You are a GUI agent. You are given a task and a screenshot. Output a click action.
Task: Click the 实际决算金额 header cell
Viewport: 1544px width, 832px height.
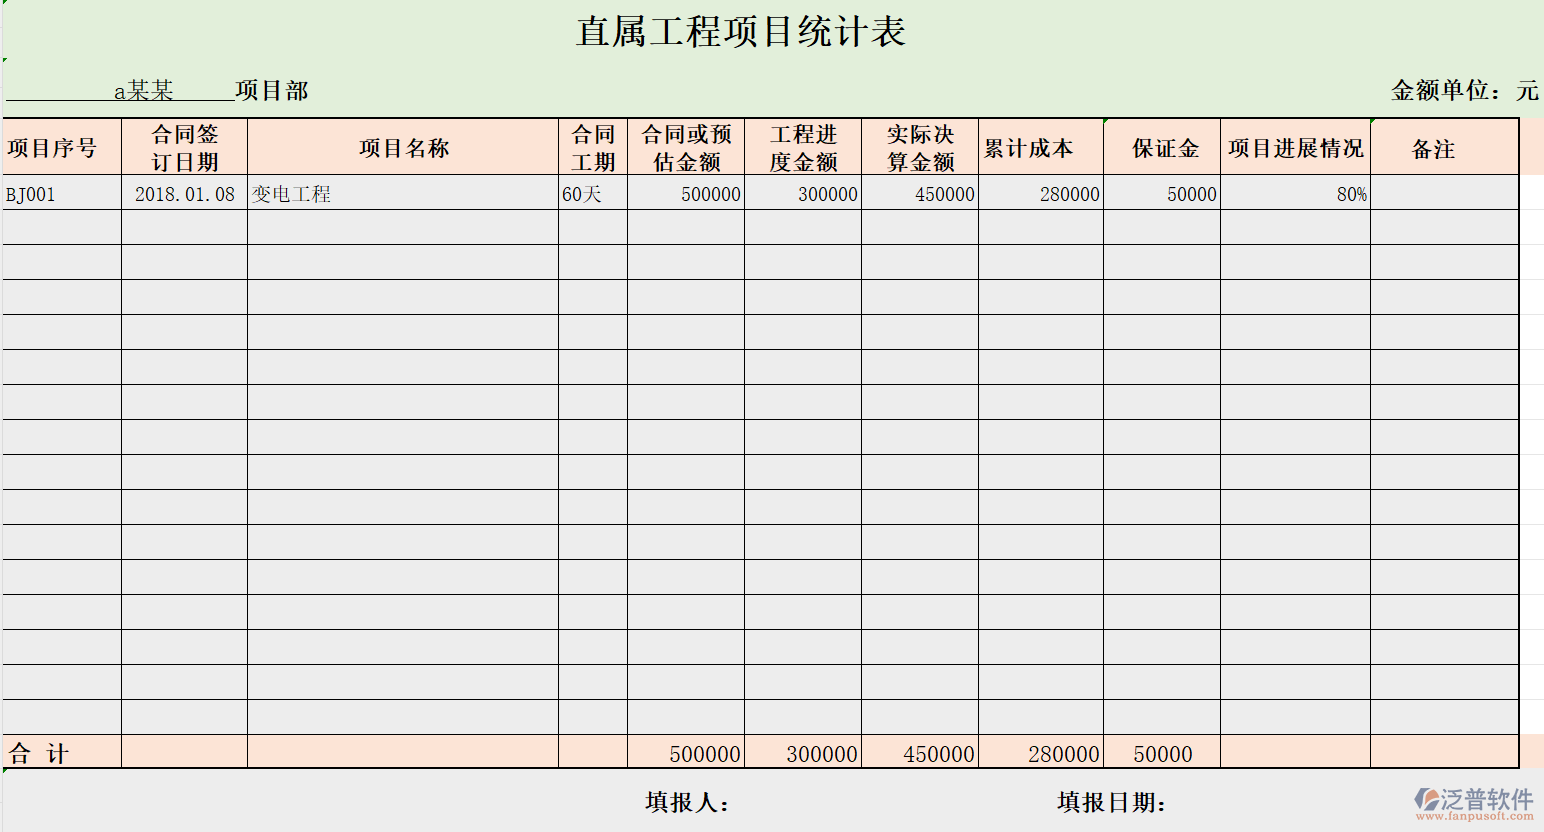919,147
